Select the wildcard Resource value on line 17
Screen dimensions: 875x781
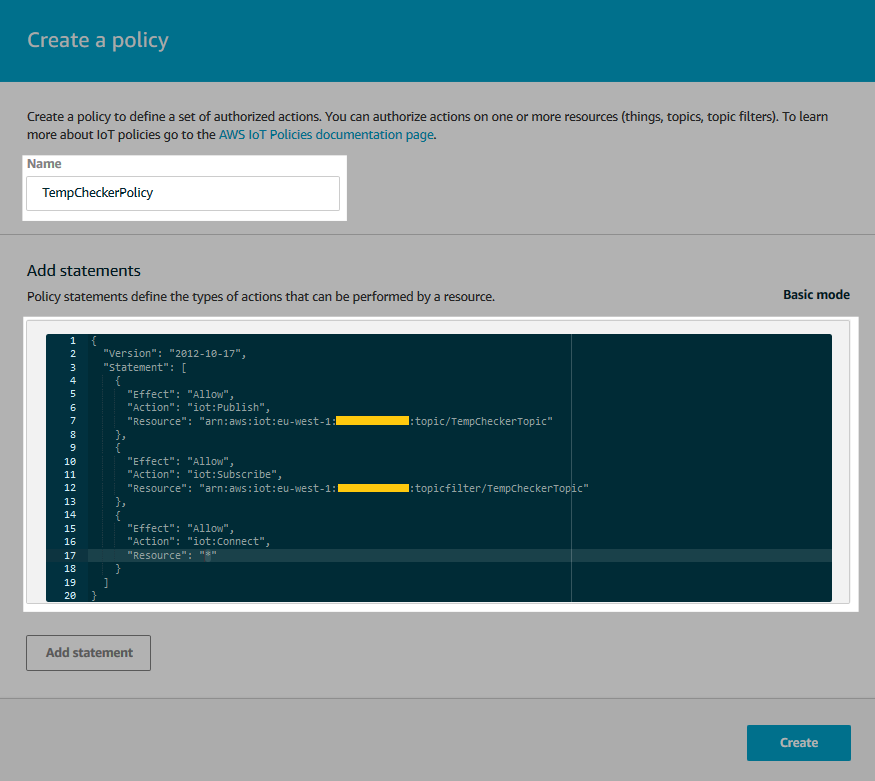coord(208,554)
